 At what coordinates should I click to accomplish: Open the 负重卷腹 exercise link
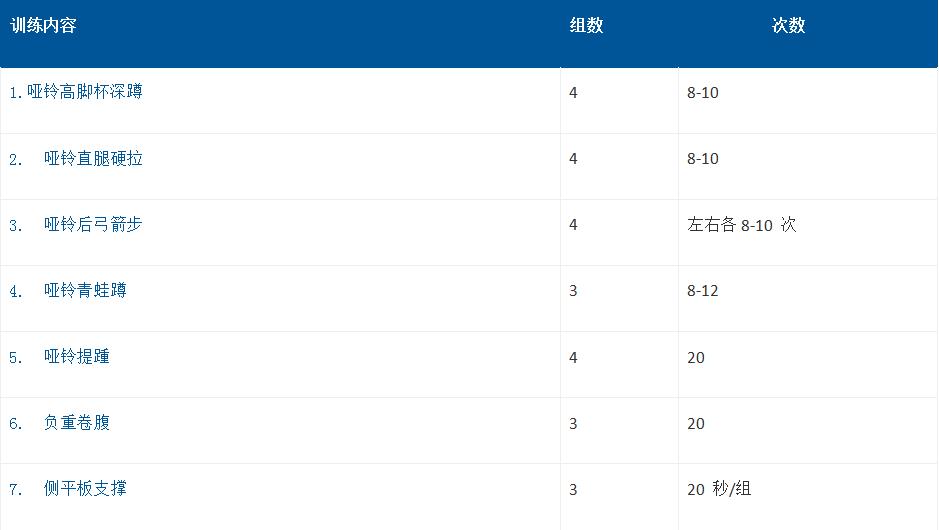pos(77,422)
